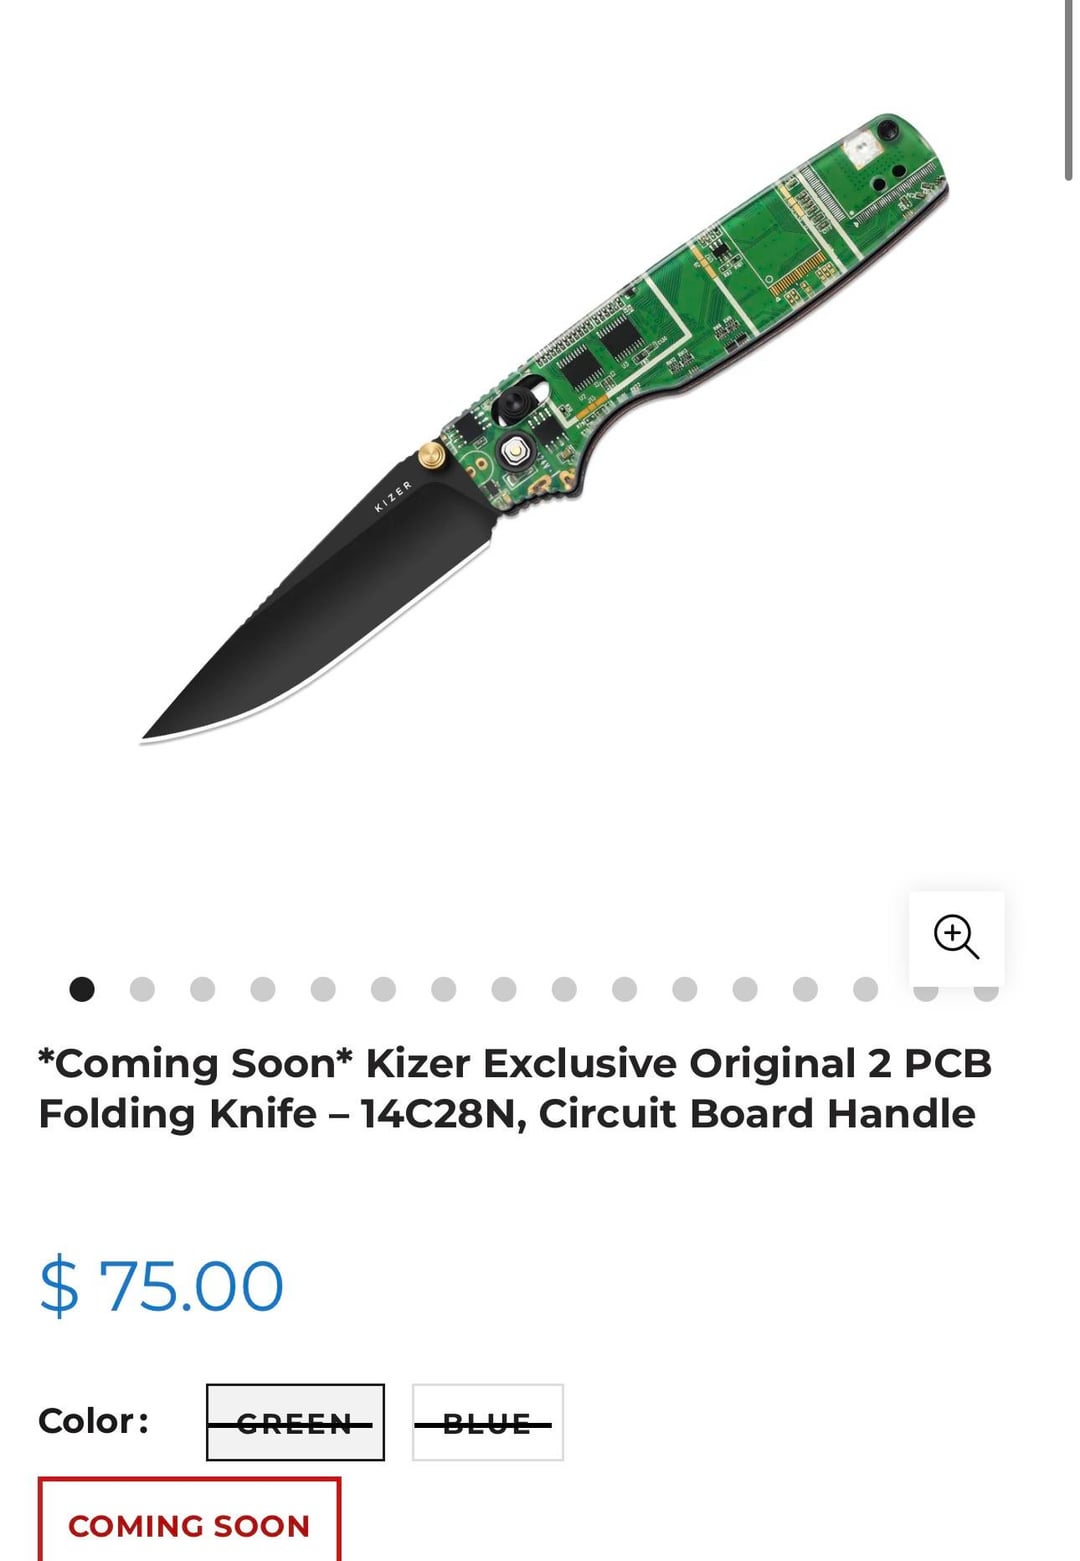Open the magnifier zoom icon
Image resolution: width=1080 pixels, height=1561 pixels.
(956, 937)
